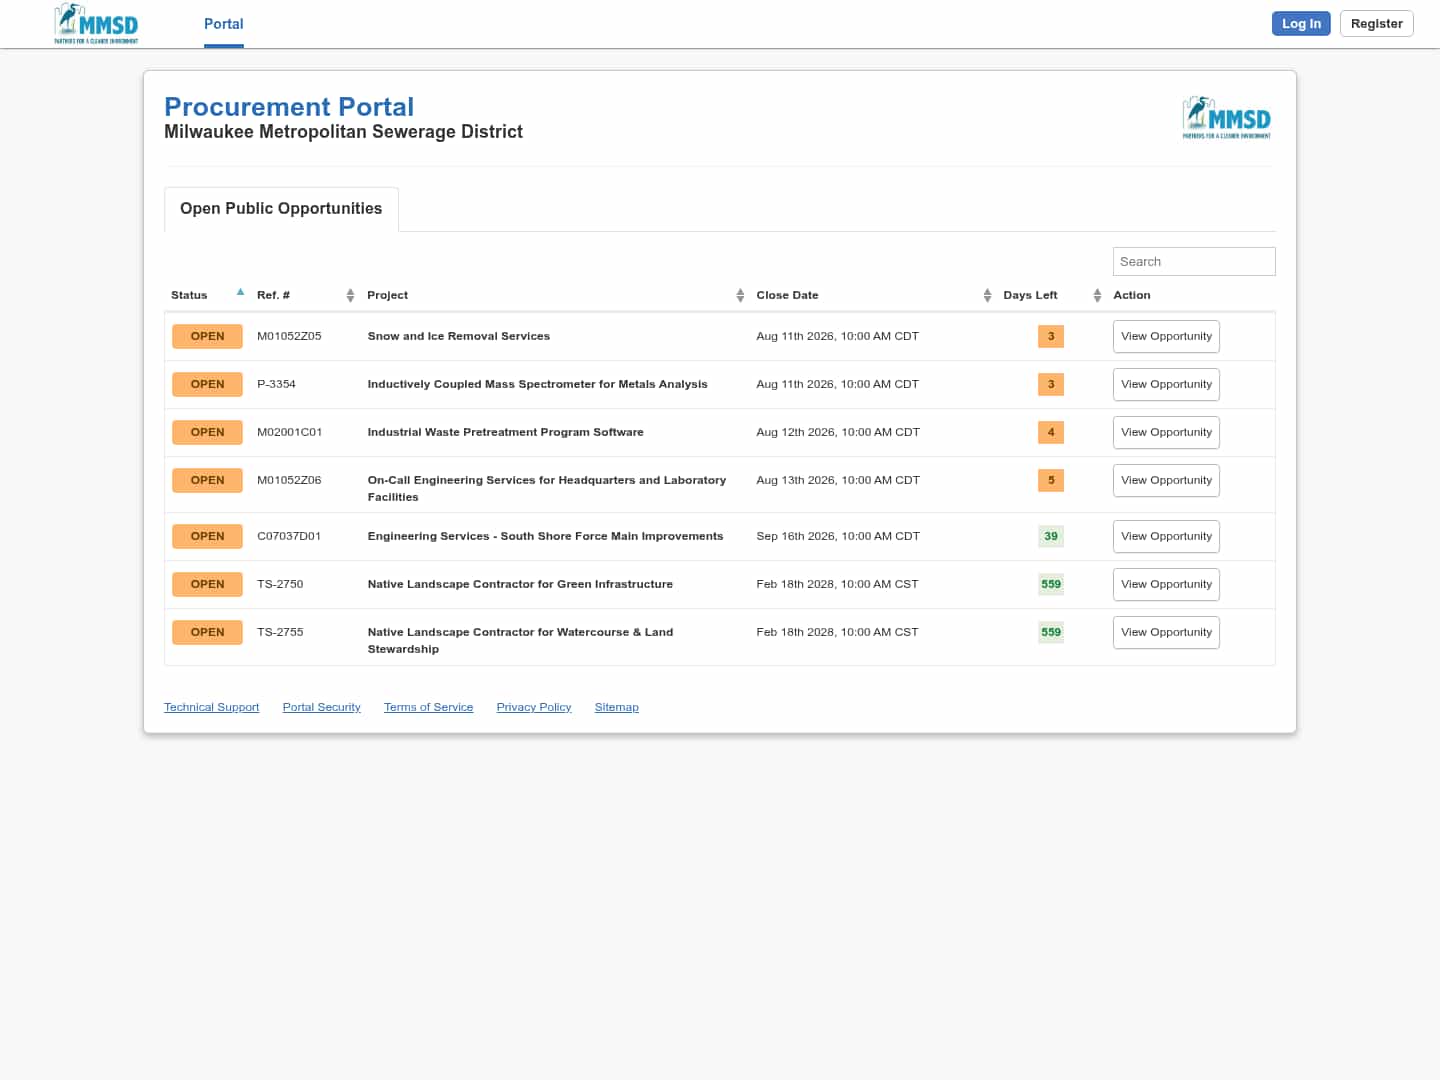The width and height of the screenshot is (1440, 1080).
Task: Click days left badge showing 39
Action: pyautogui.click(x=1051, y=536)
